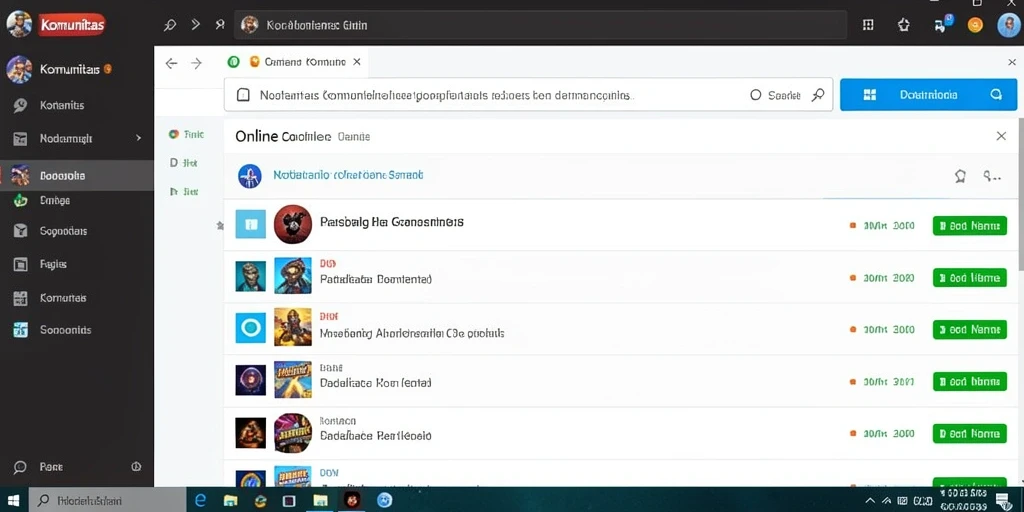Image resolution: width=1024 pixels, height=512 pixels.
Task: Click the Windows taskbar search box
Action: [108, 501]
